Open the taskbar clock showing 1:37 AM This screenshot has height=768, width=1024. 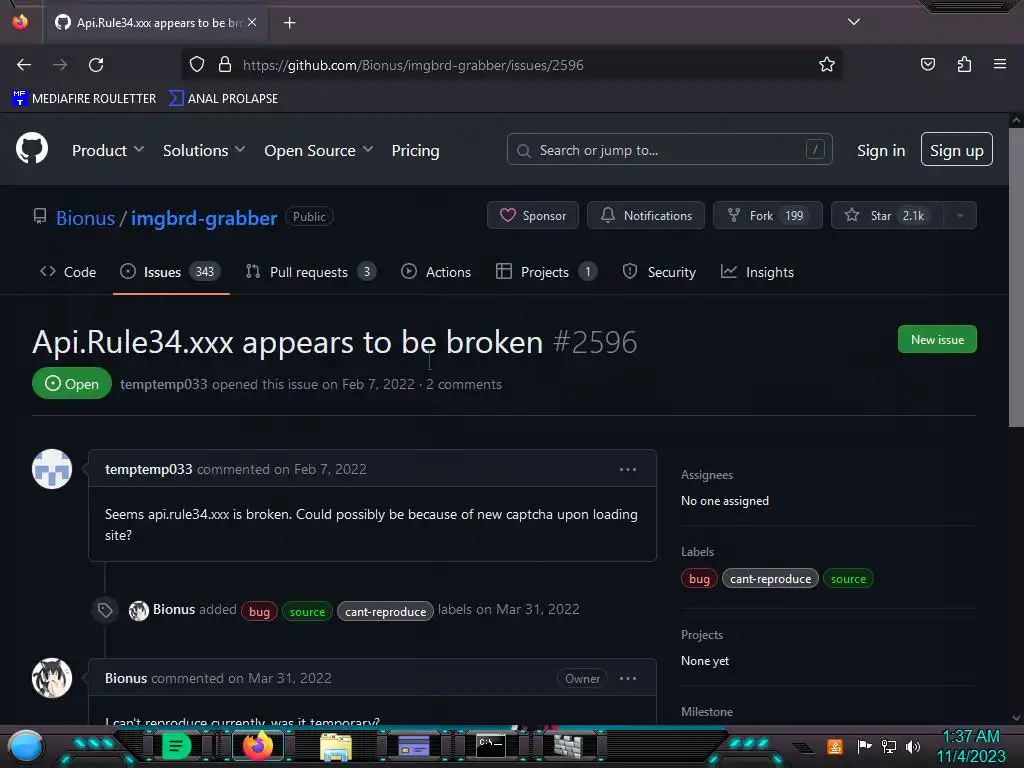(971, 746)
